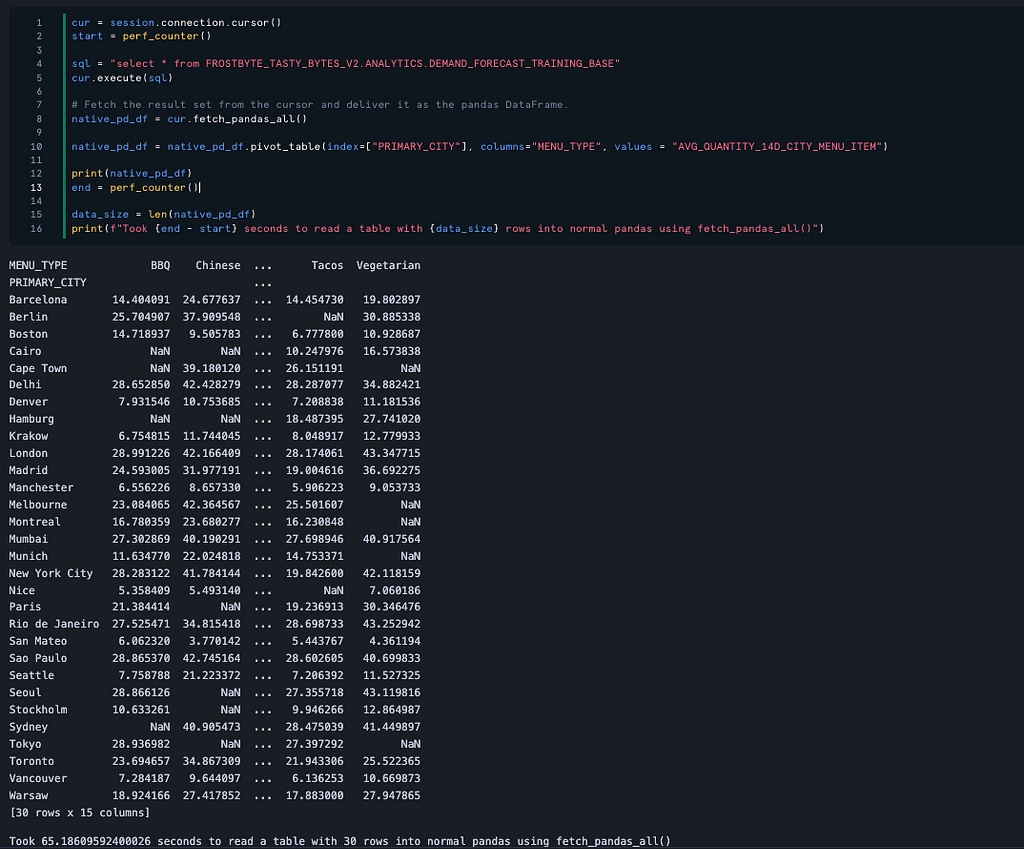Click the 'Took 65.18609592400026 seconds' output line
The height and width of the screenshot is (849, 1024).
tap(340, 841)
